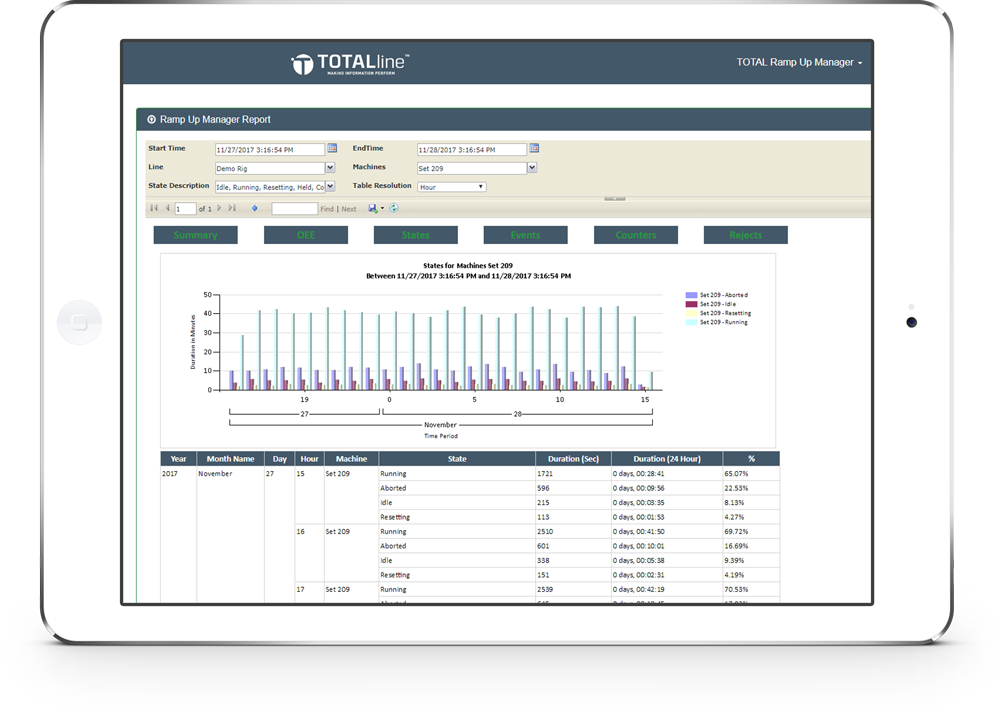
Task: Switch to the OEE tab
Action: (306, 235)
